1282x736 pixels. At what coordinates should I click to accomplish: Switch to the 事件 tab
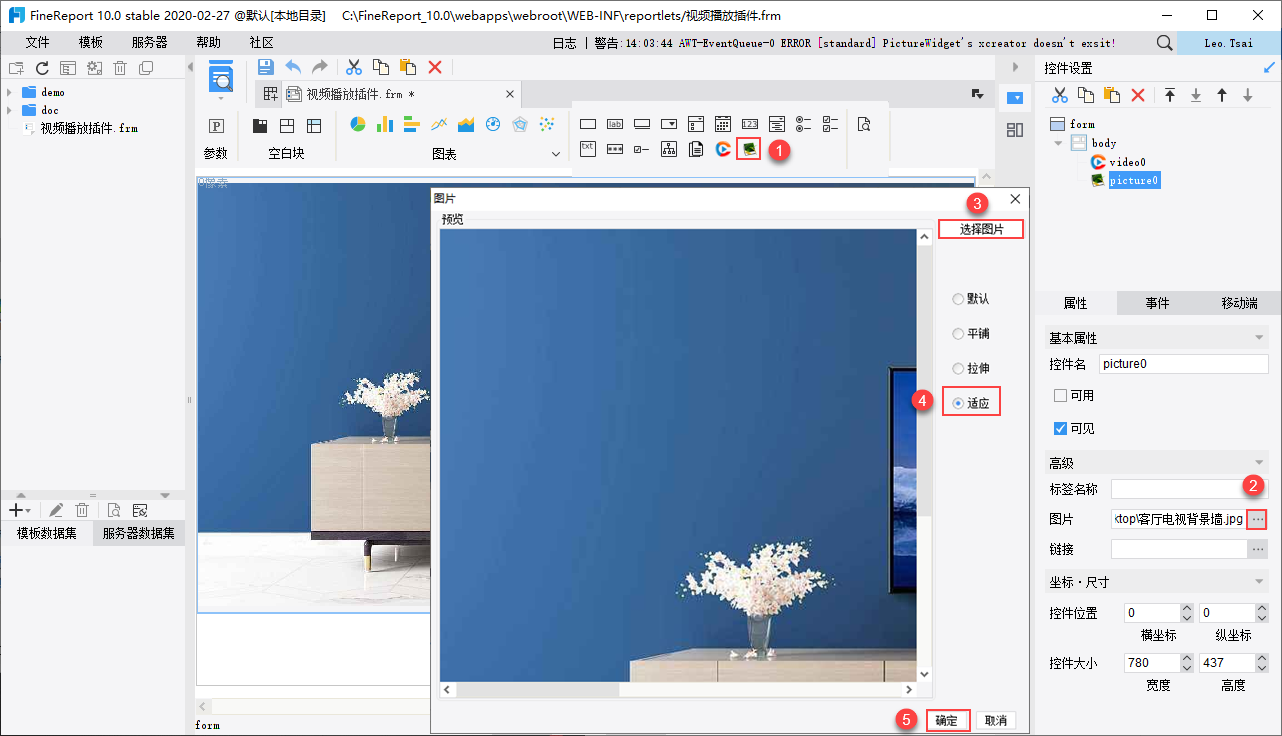click(1157, 303)
